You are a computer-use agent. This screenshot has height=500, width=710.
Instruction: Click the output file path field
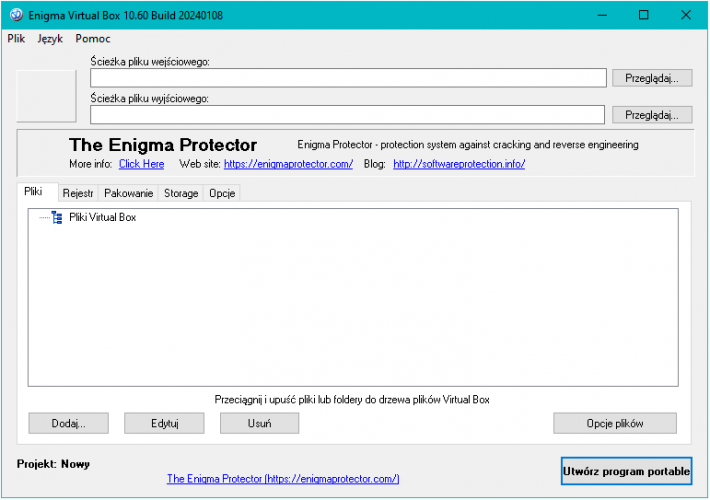[347, 115]
